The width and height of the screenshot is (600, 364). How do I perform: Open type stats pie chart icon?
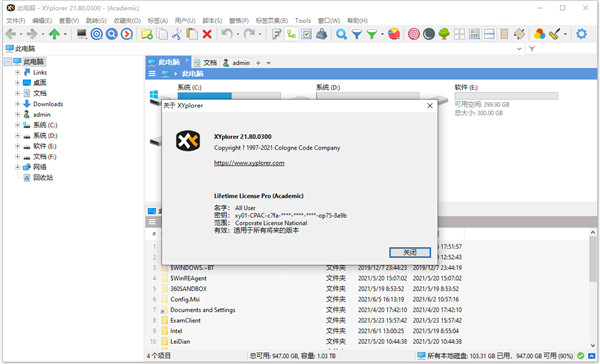(x=394, y=34)
